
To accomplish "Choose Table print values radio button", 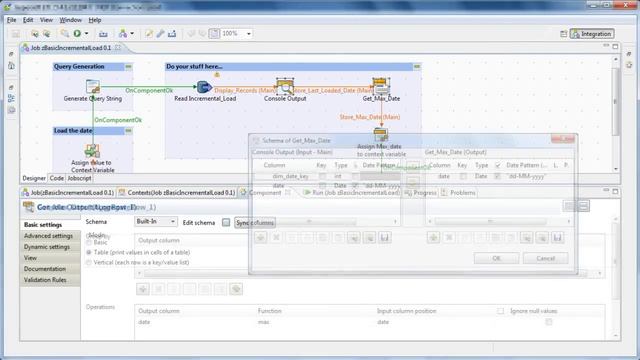I will (89, 253).
